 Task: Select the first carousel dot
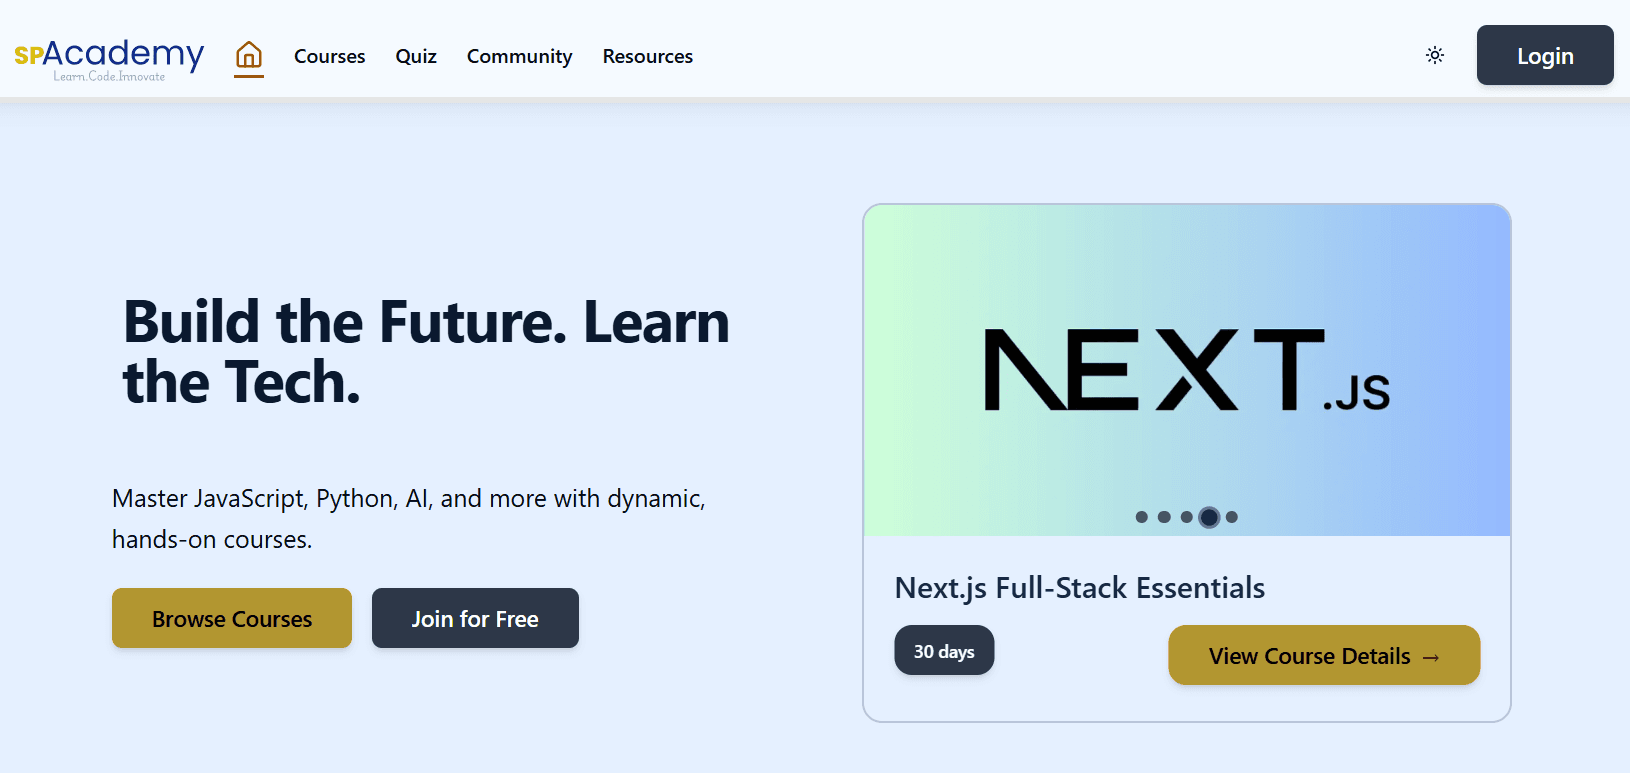point(1142,517)
